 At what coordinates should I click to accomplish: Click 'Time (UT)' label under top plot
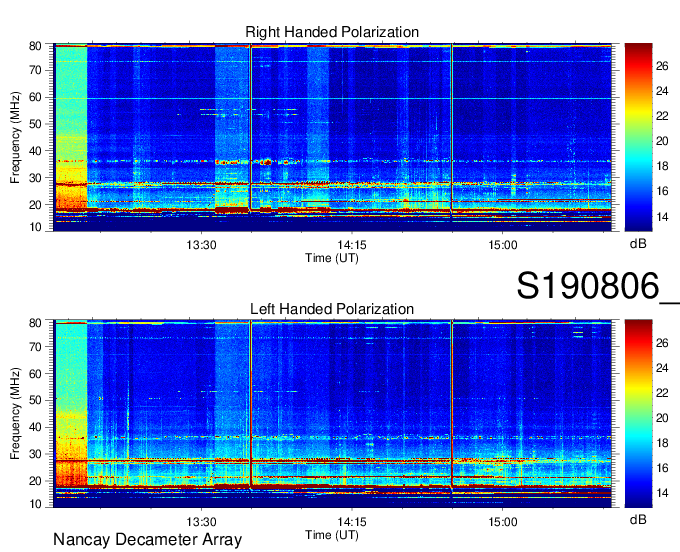[x=332, y=258]
